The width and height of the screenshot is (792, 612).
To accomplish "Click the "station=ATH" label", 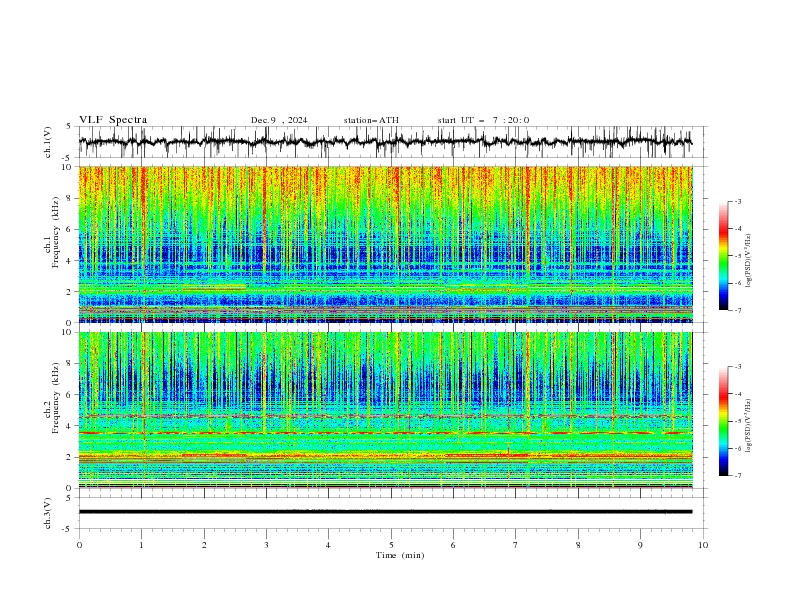I will click(x=371, y=120).
